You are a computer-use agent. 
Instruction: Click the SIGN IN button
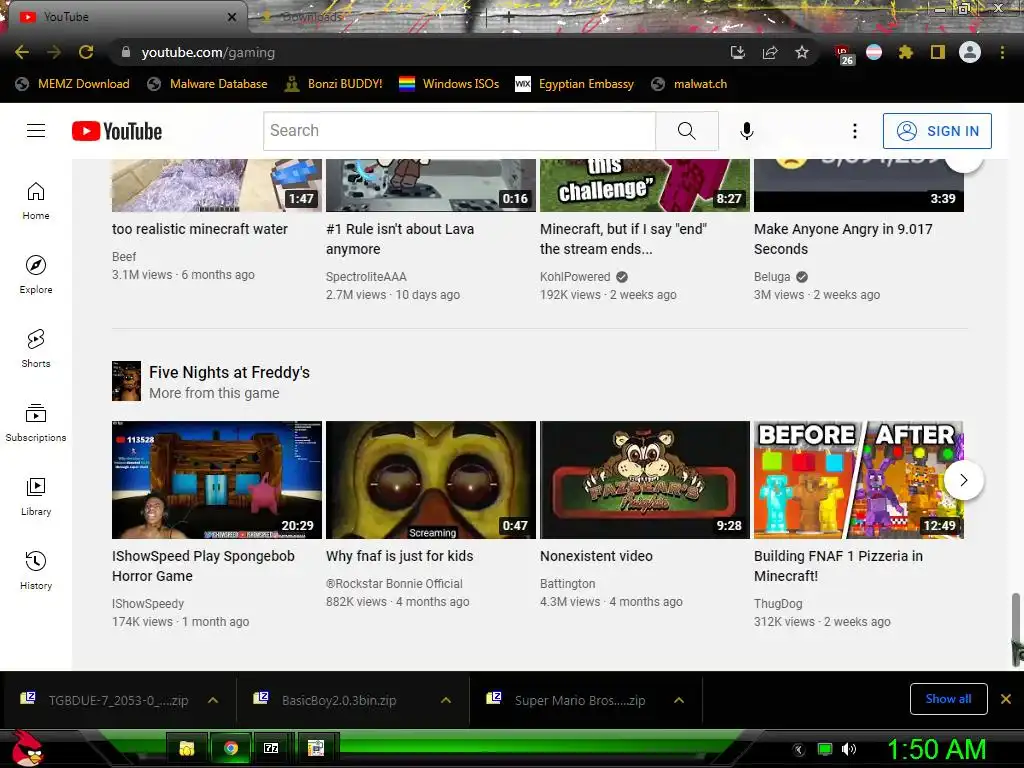[x=937, y=131]
